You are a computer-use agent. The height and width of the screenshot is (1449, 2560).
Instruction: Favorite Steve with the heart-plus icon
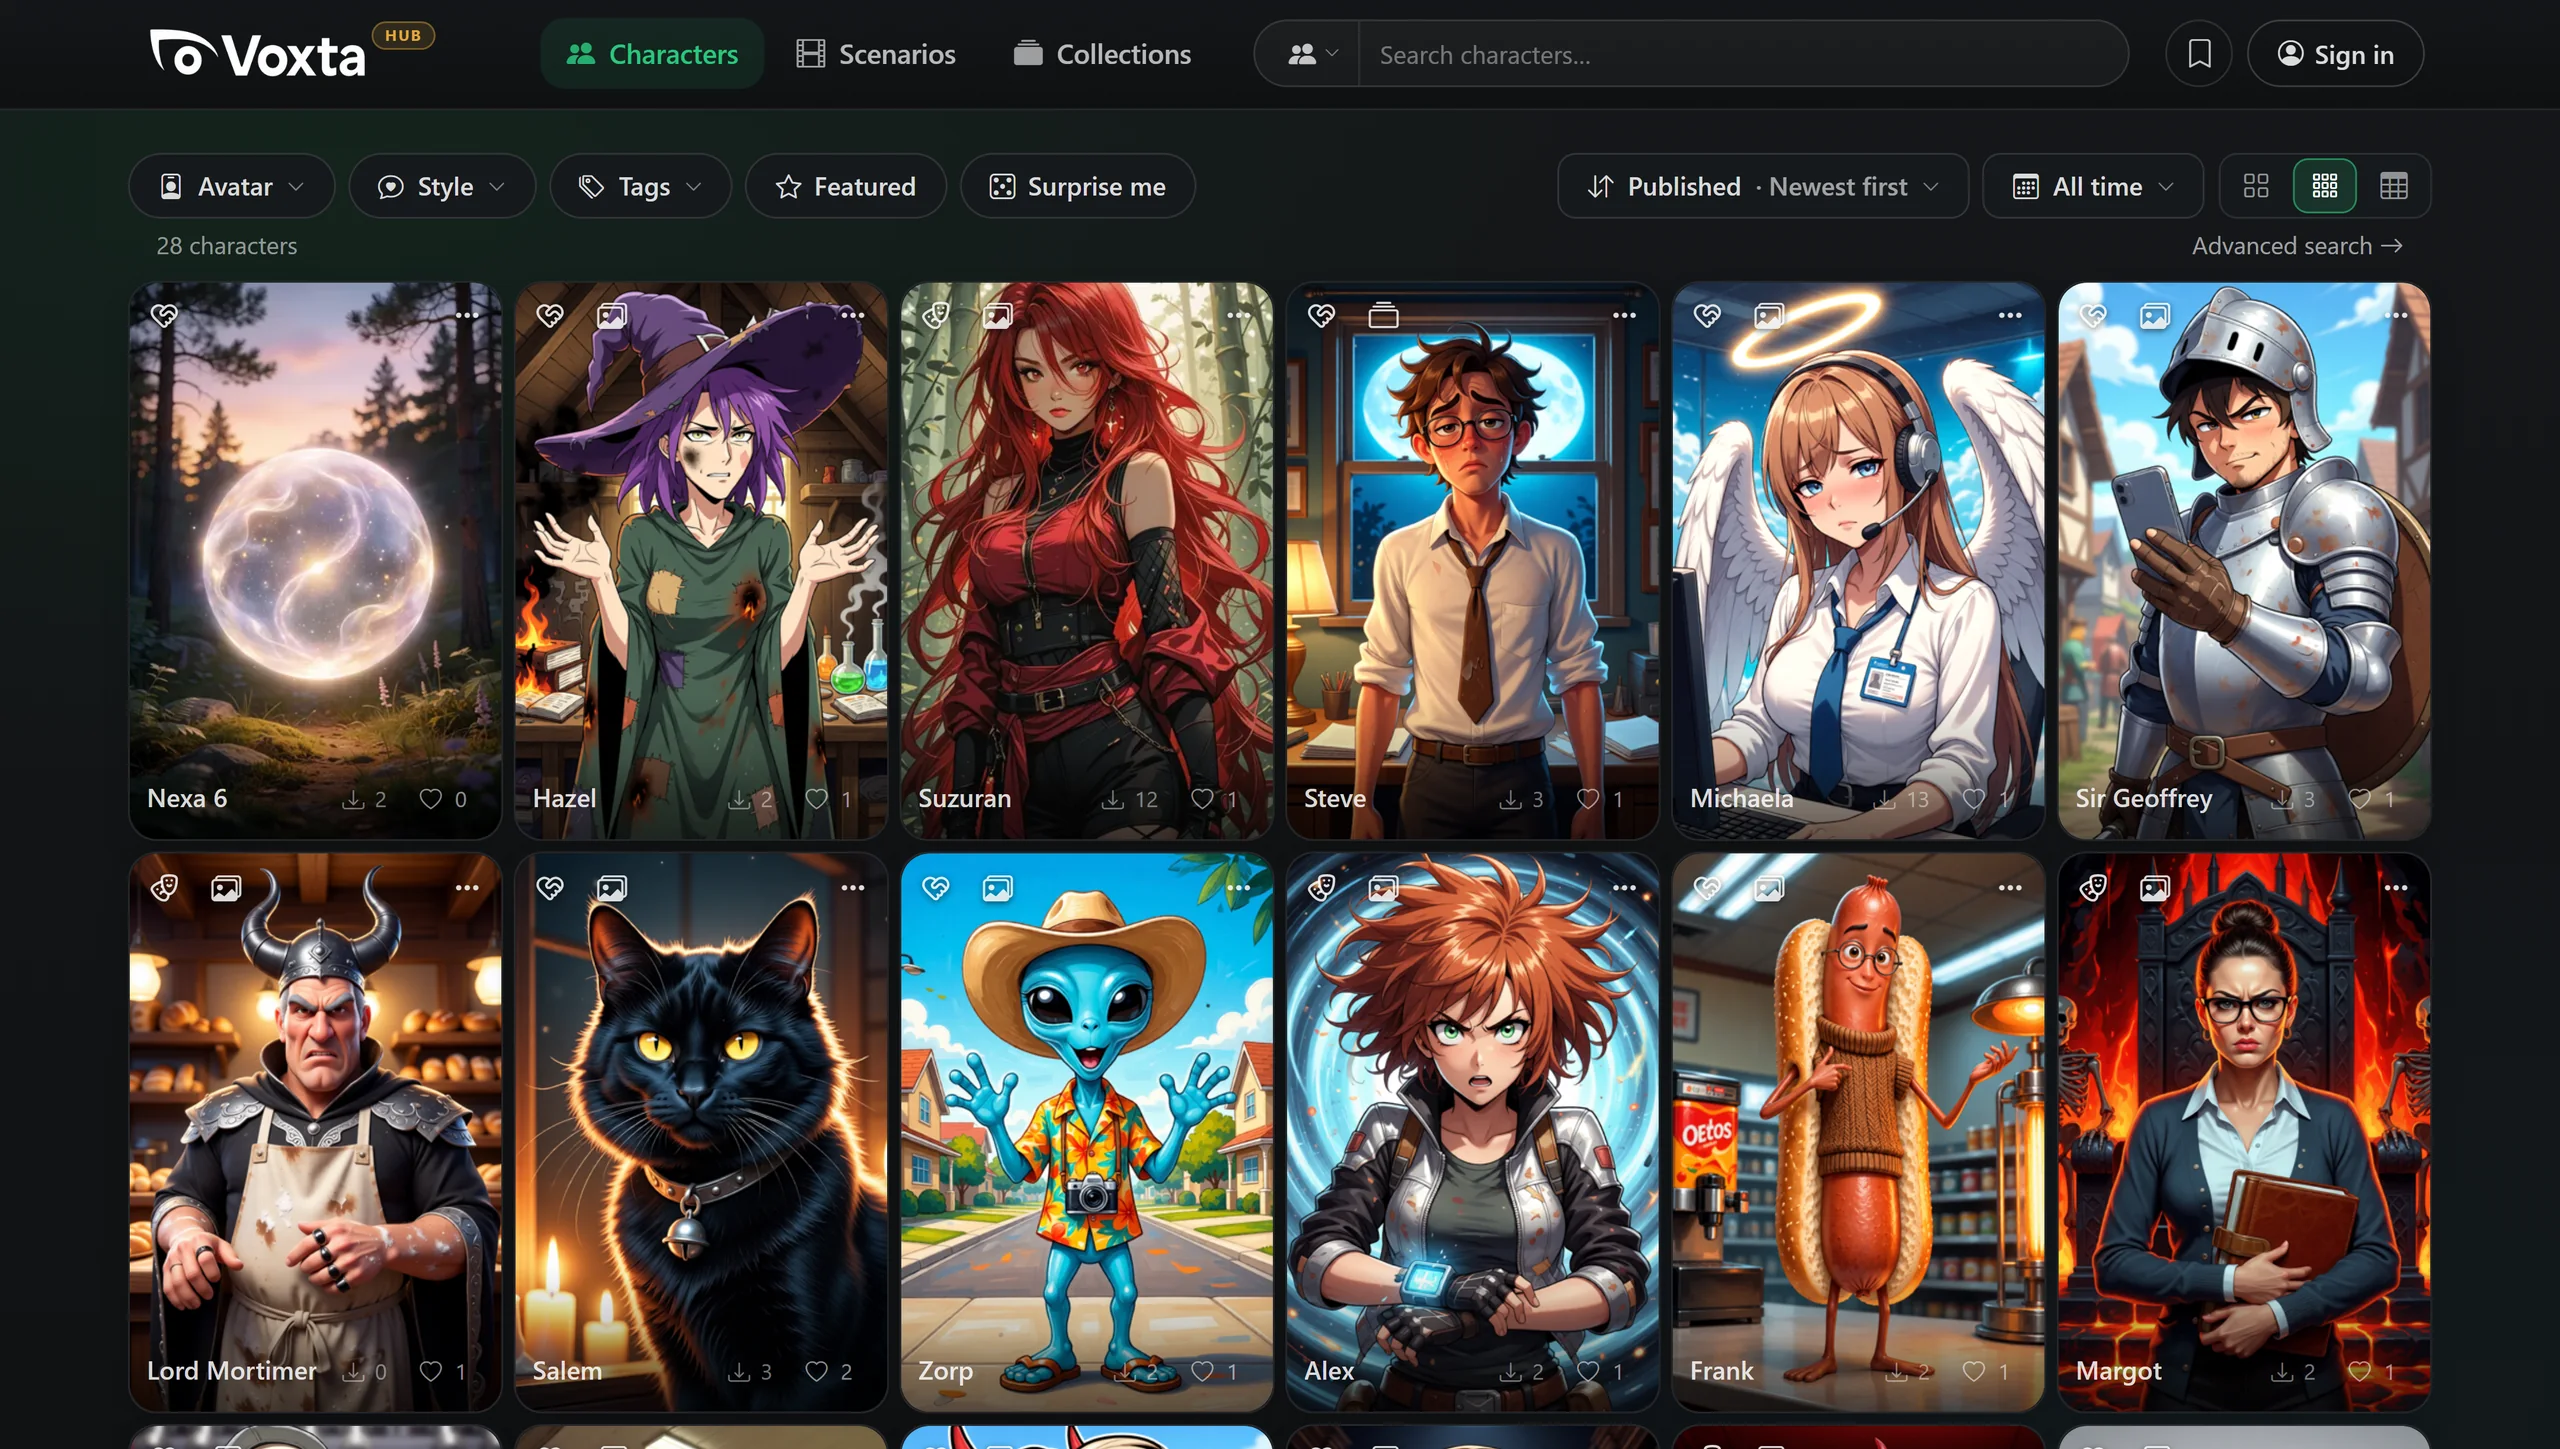point(1322,316)
